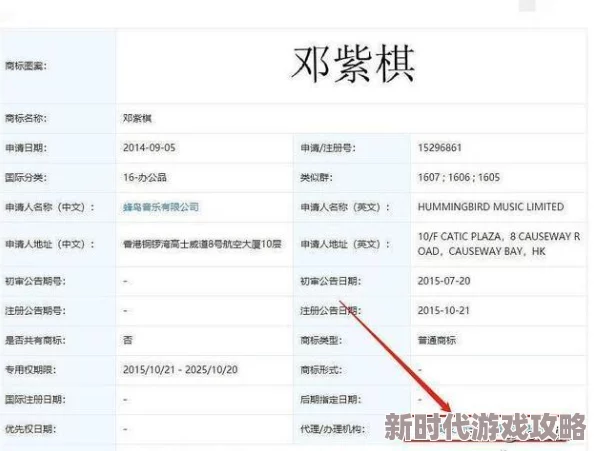Click the 申请人名称（中文） label
This screenshot has width=594, height=451.
(50, 207)
